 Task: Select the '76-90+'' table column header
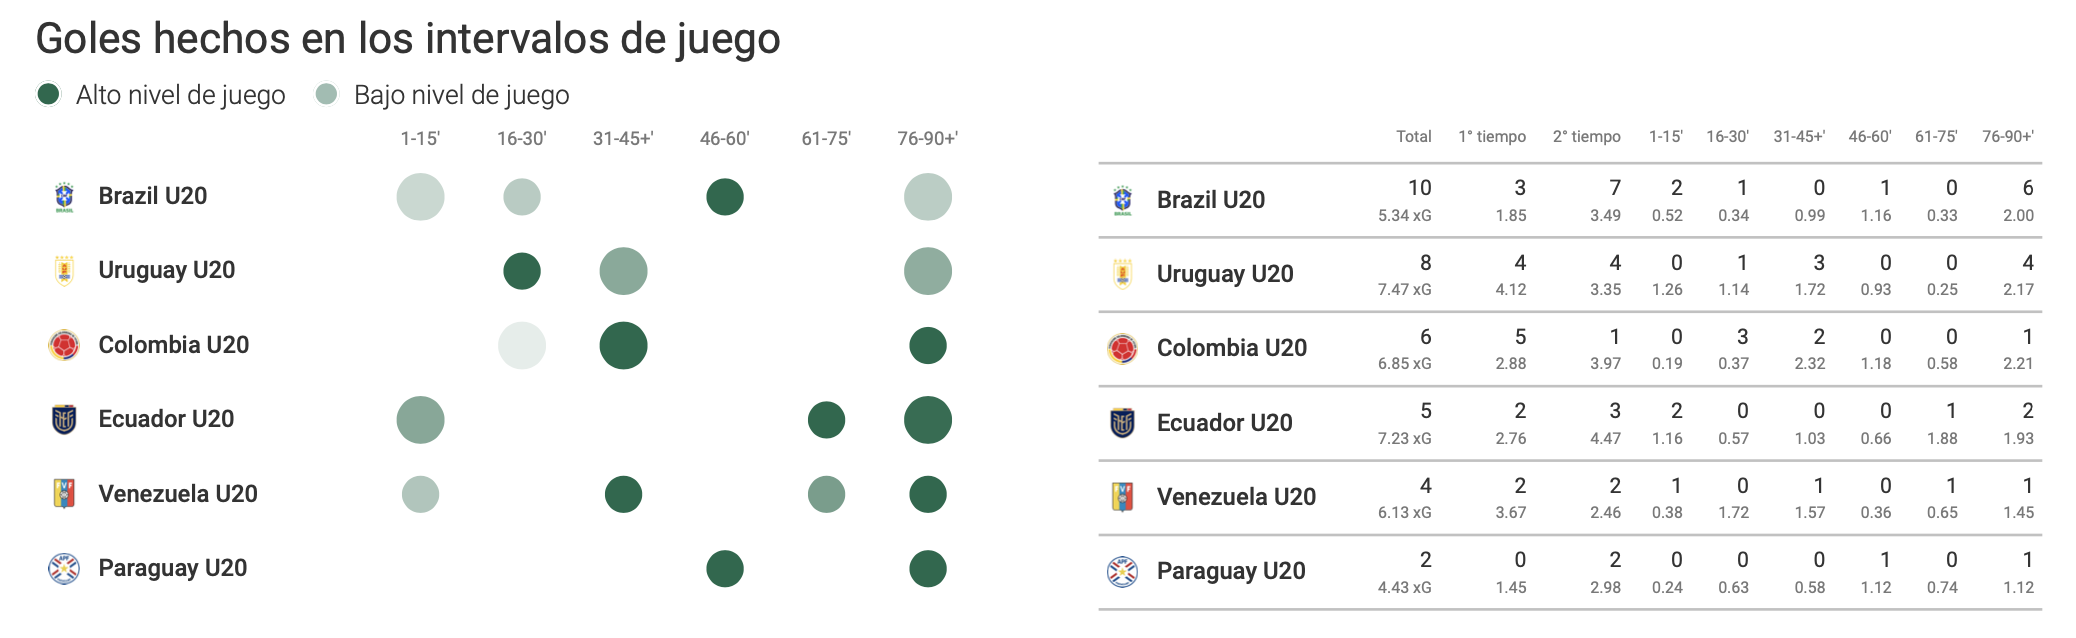coord(2007,137)
